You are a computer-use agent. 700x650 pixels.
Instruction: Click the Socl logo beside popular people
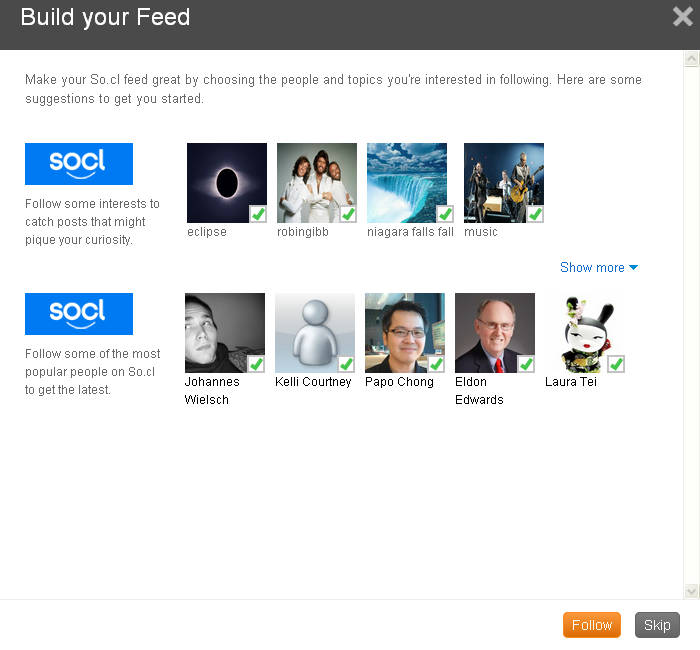click(x=79, y=314)
